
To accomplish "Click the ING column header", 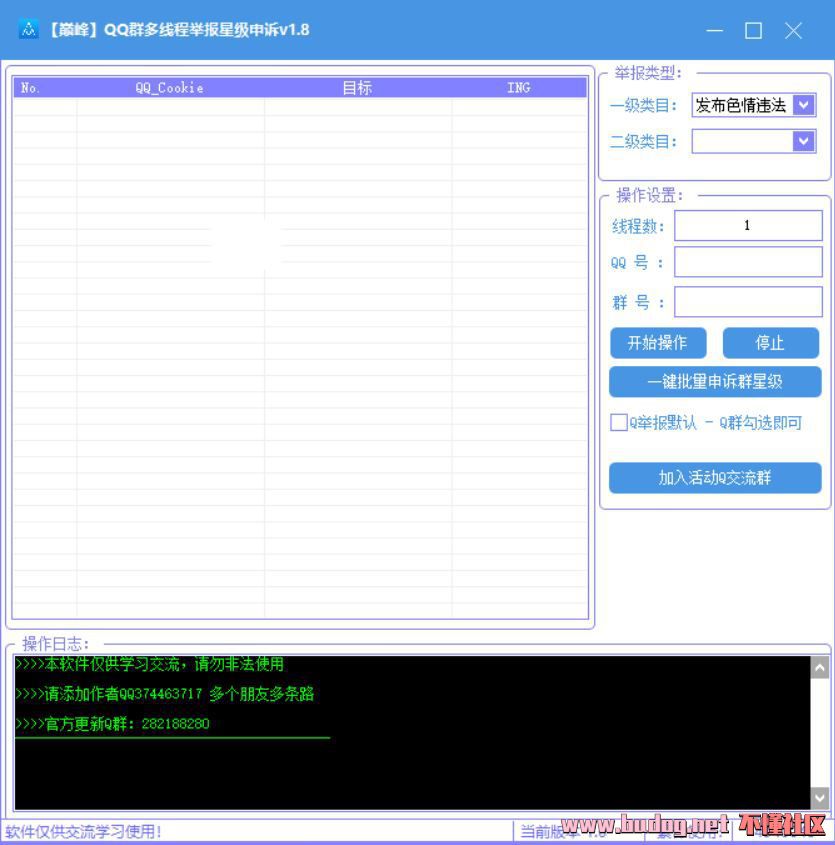I will pos(519,88).
